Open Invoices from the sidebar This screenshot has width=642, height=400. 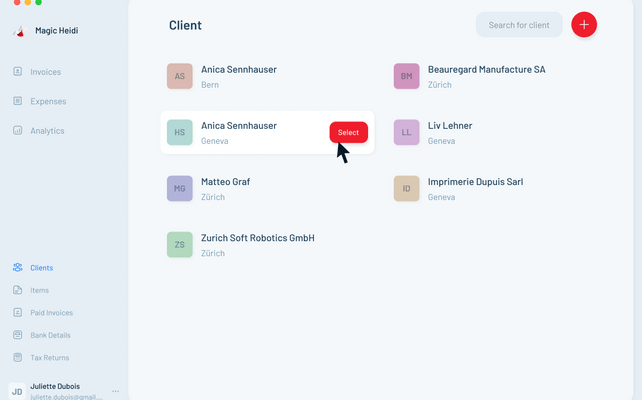(x=45, y=72)
